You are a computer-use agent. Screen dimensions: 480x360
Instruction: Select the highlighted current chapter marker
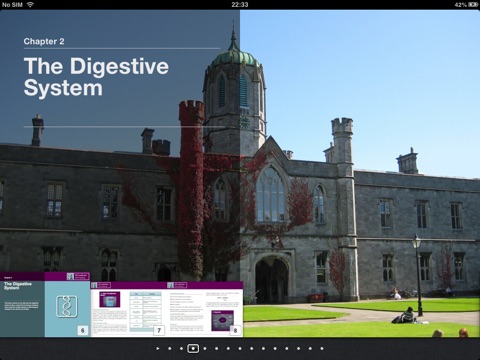point(193,349)
